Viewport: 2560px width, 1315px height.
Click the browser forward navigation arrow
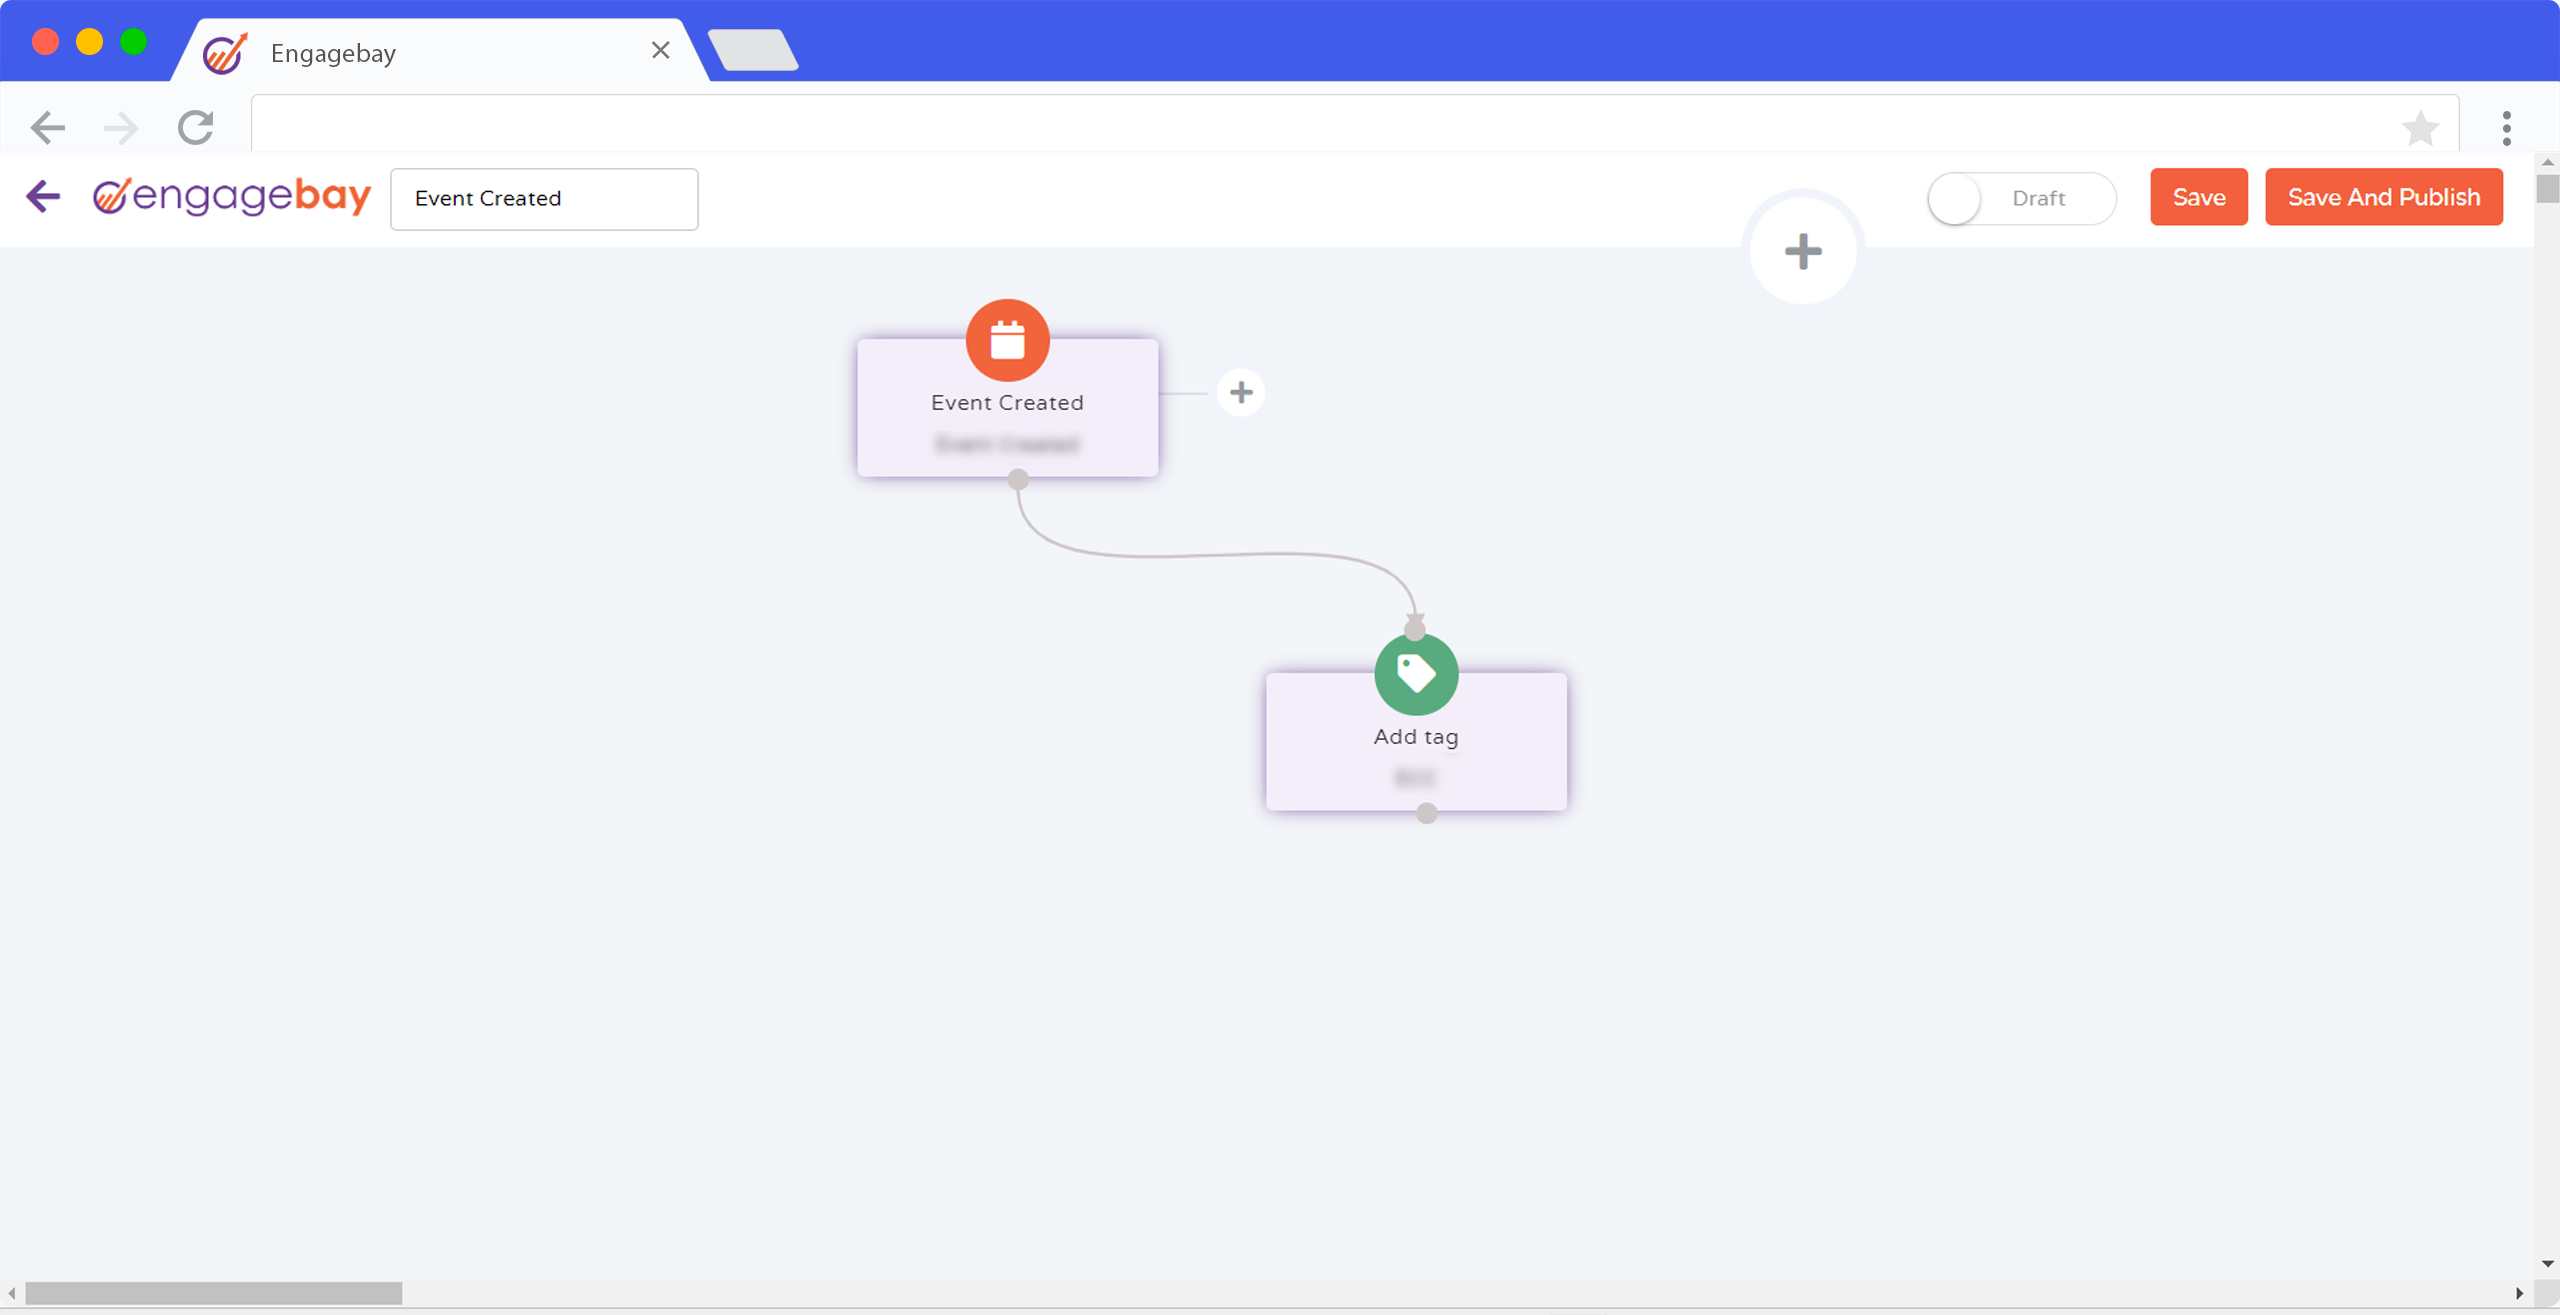(x=121, y=128)
